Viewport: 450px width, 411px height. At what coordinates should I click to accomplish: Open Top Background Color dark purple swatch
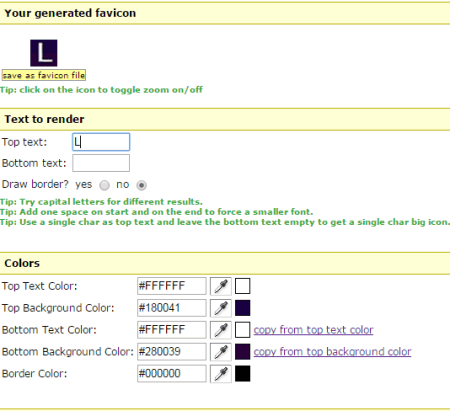coord(243,308)
